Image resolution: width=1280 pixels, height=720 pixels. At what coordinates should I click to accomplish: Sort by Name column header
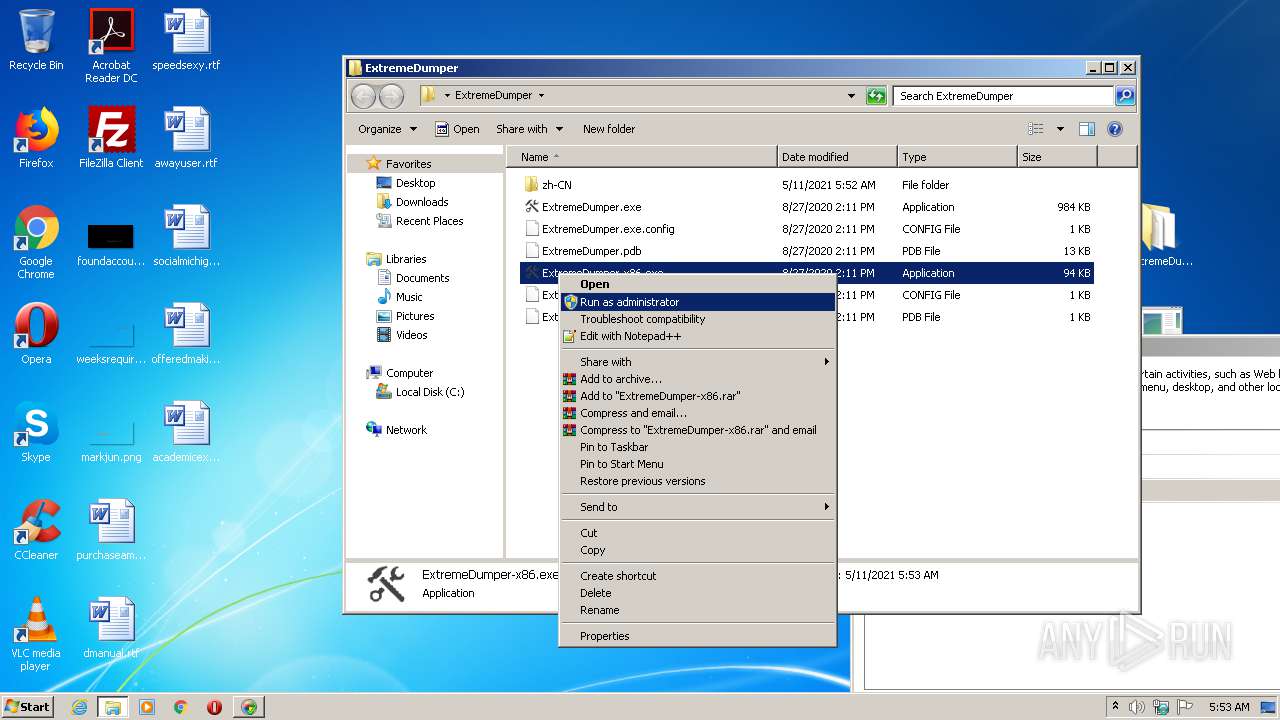click(x=642, y=157)
